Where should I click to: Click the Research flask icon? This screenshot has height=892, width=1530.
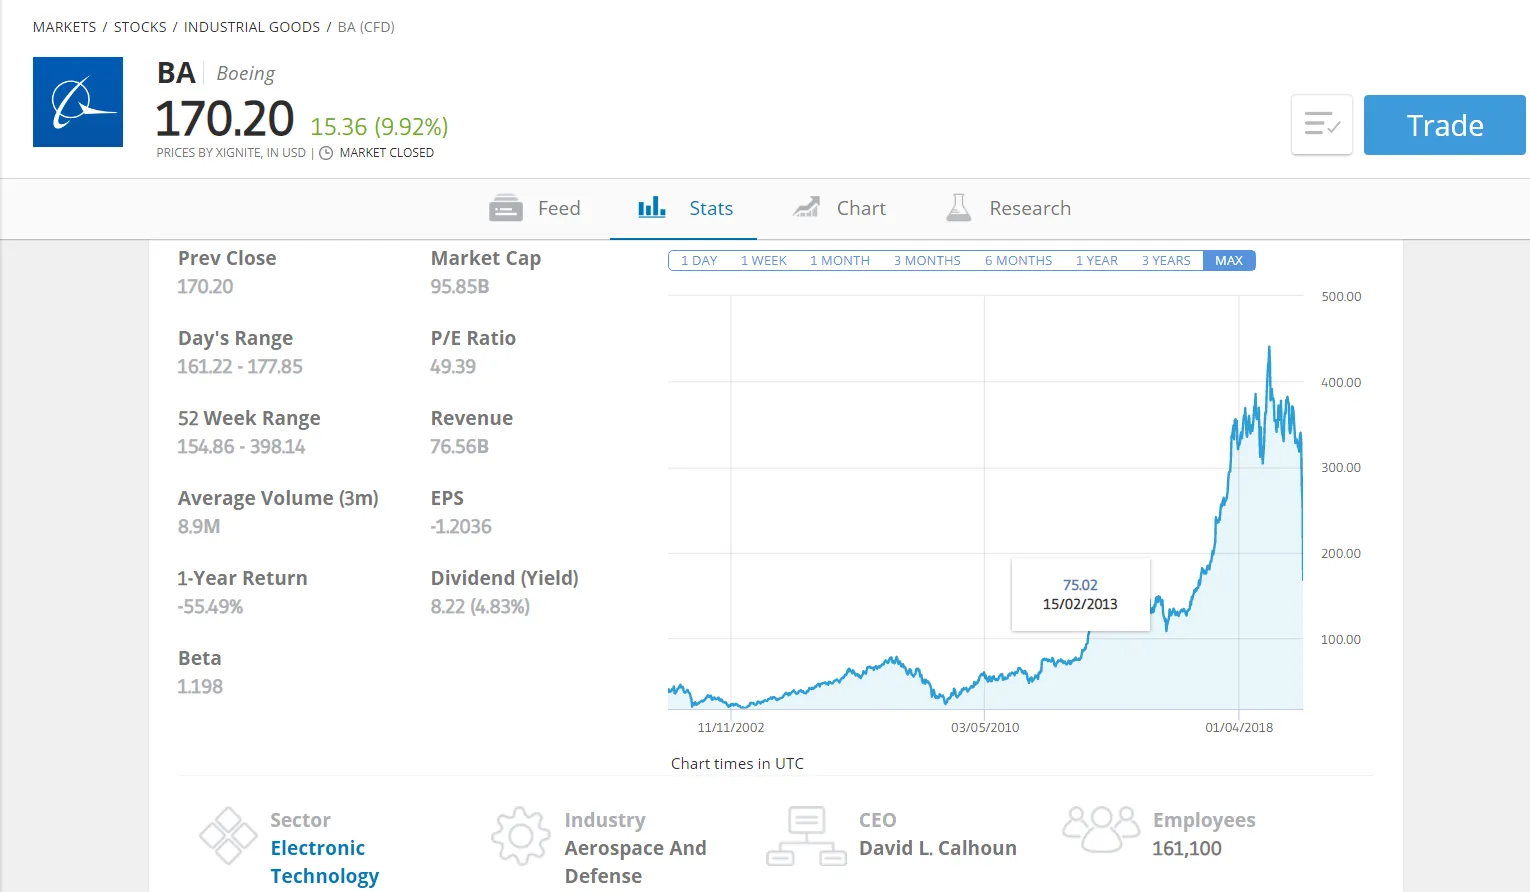[959, 207]
